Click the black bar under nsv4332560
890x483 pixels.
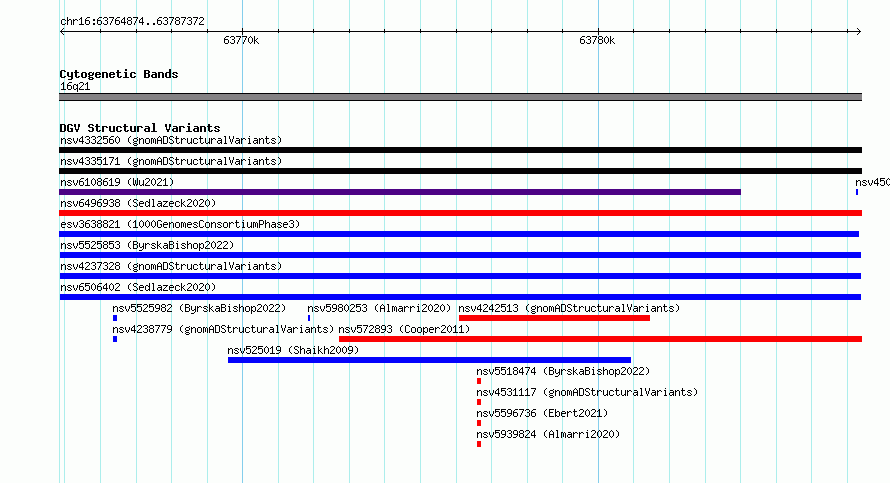coord(460,150)
